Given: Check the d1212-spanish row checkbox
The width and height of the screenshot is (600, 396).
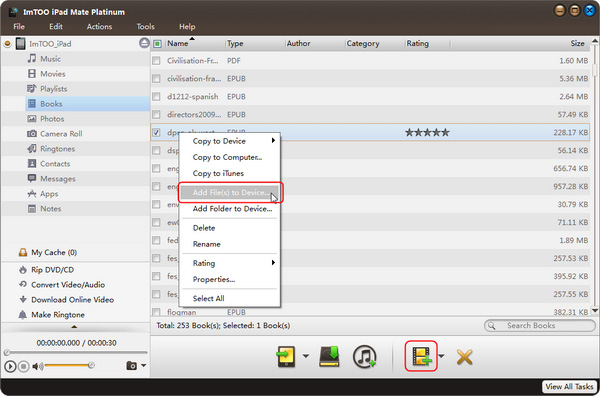Looking at the screenshot, I should (x=156, y=96).
